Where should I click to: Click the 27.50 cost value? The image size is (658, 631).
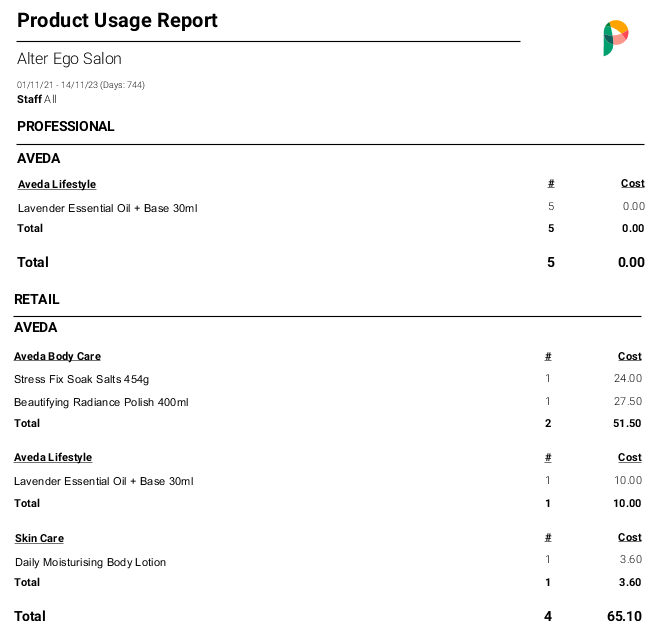629,402
